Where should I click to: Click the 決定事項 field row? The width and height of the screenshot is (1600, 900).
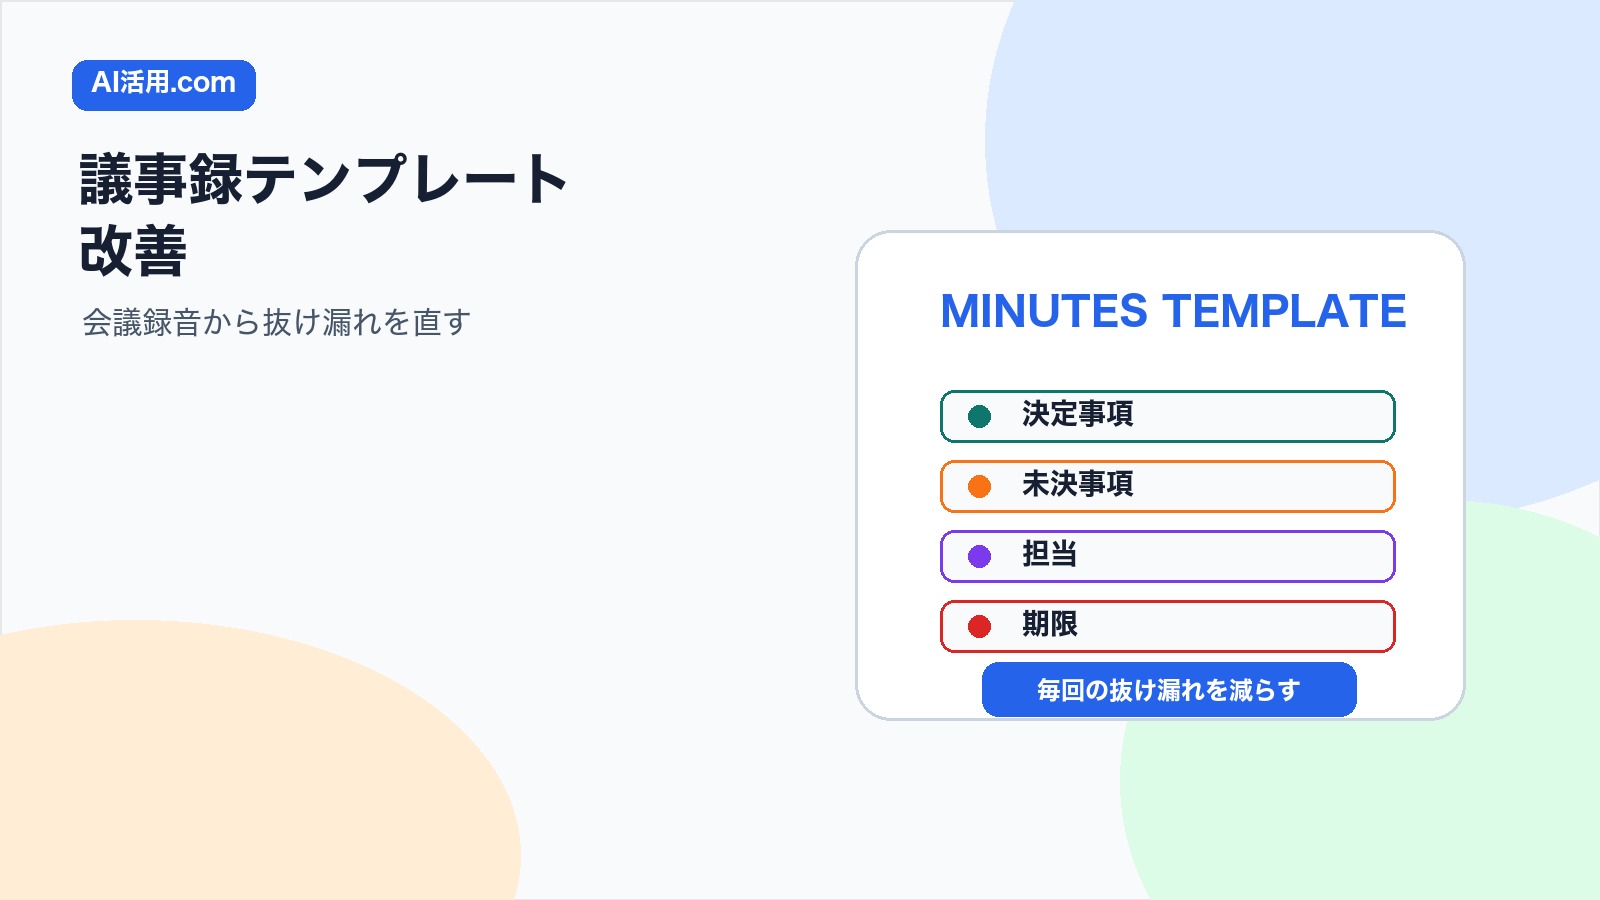point(1168,416)
